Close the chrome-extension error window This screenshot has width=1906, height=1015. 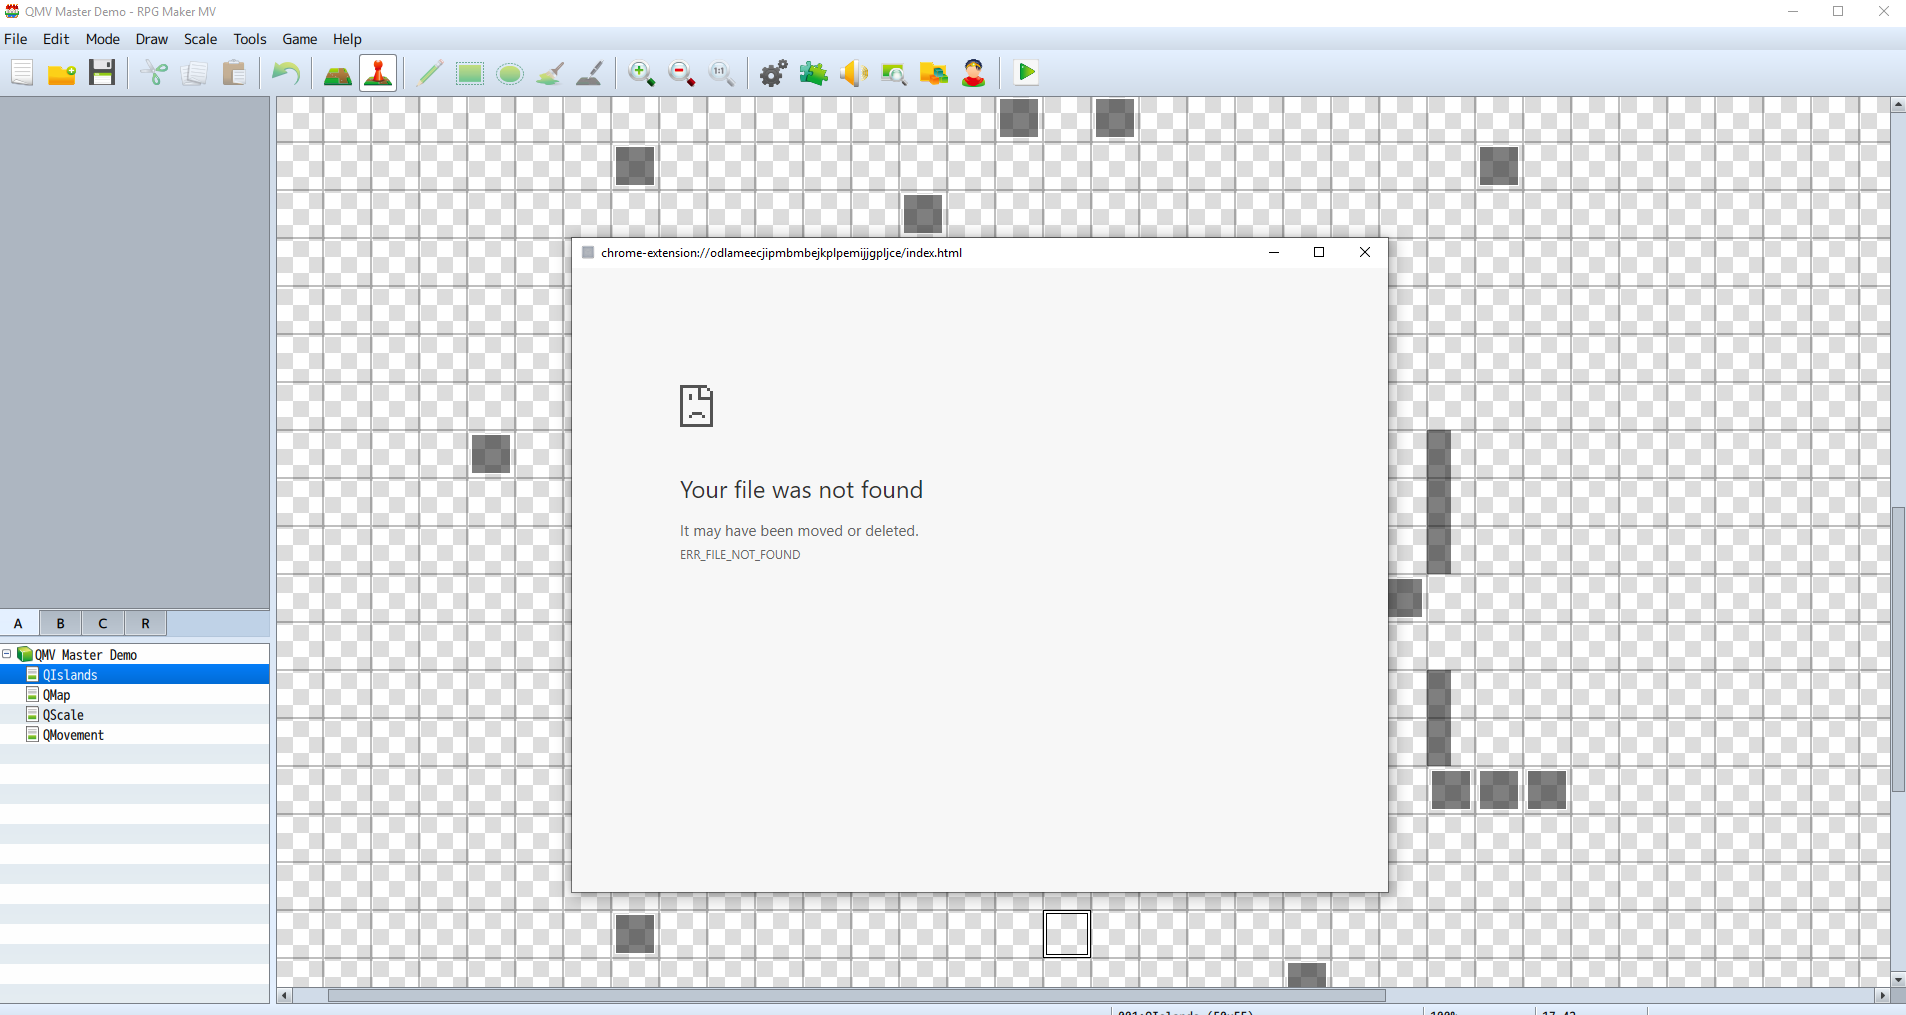click(1365, 252)
